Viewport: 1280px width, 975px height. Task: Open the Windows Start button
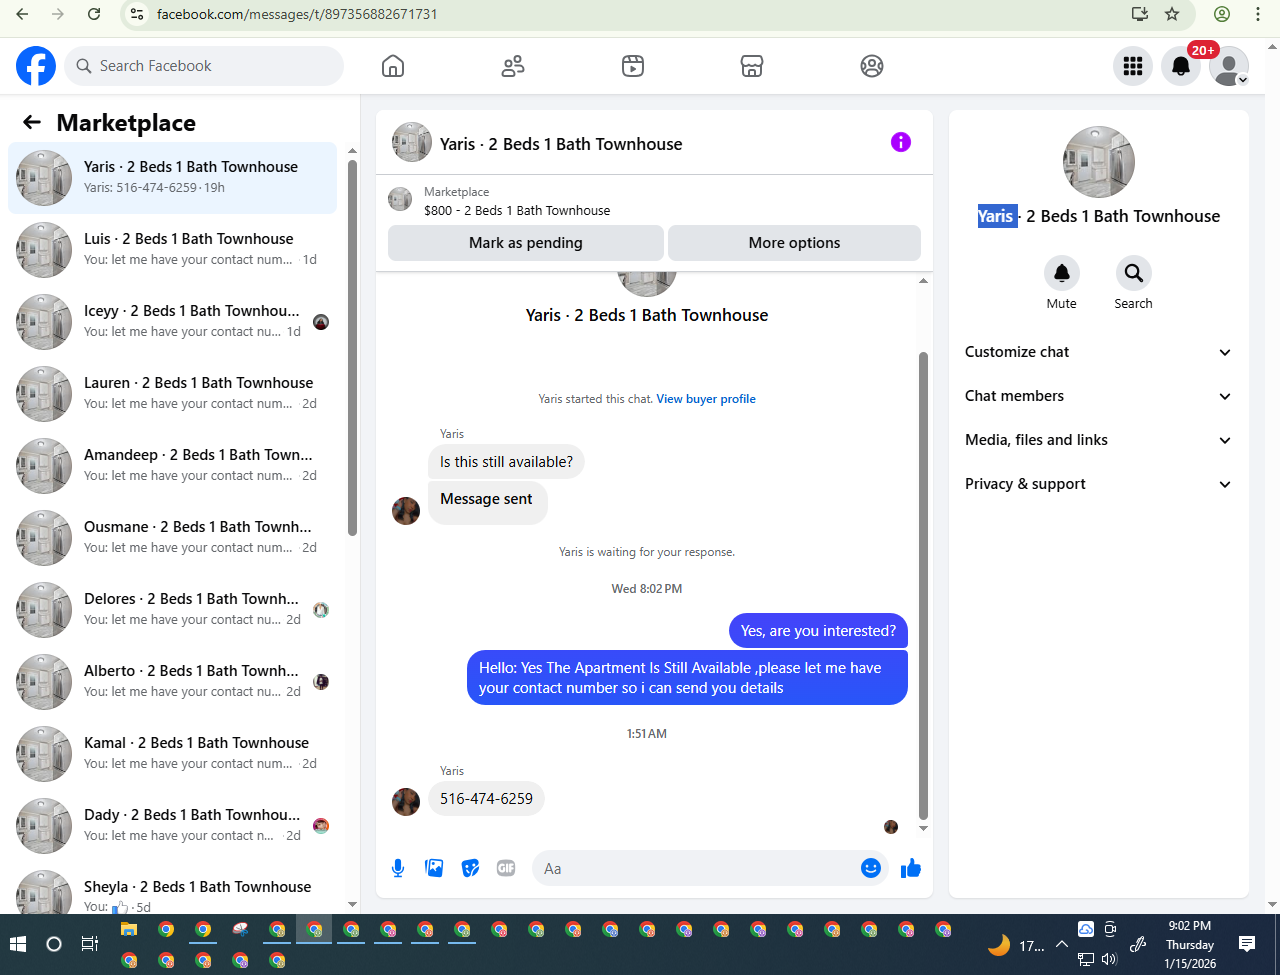tap(18, 944)
